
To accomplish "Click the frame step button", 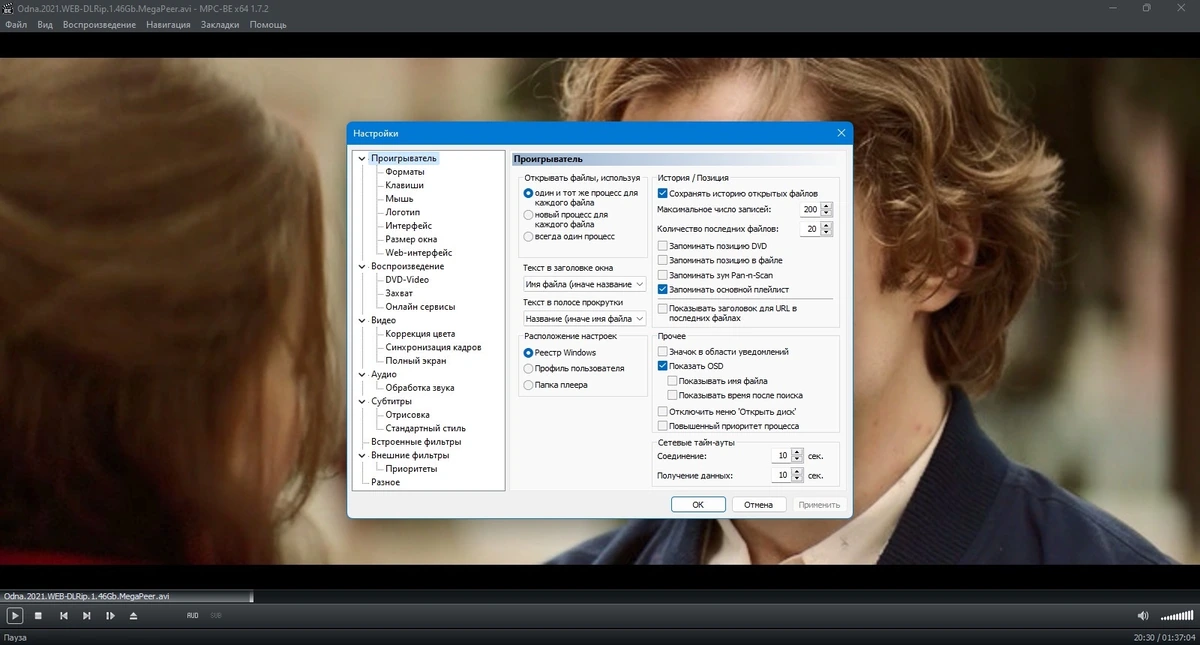I will [x=111, y=615].
